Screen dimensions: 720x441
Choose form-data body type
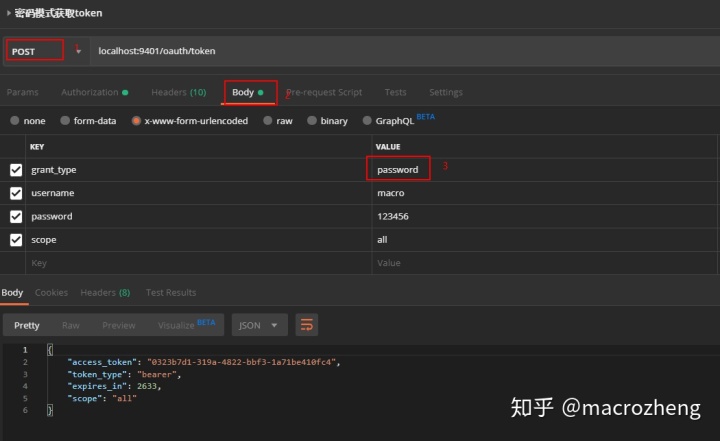point(65,120)
